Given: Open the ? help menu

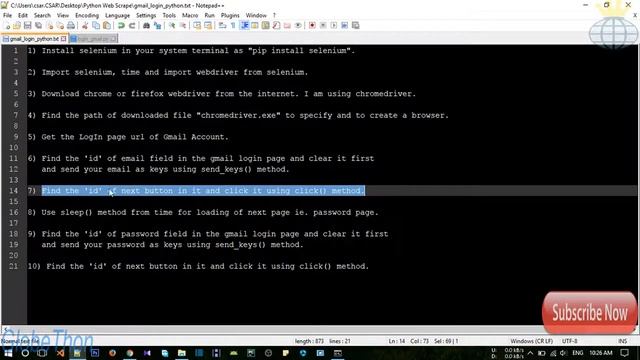Looking at the screenshot, I should coord(274,15).
